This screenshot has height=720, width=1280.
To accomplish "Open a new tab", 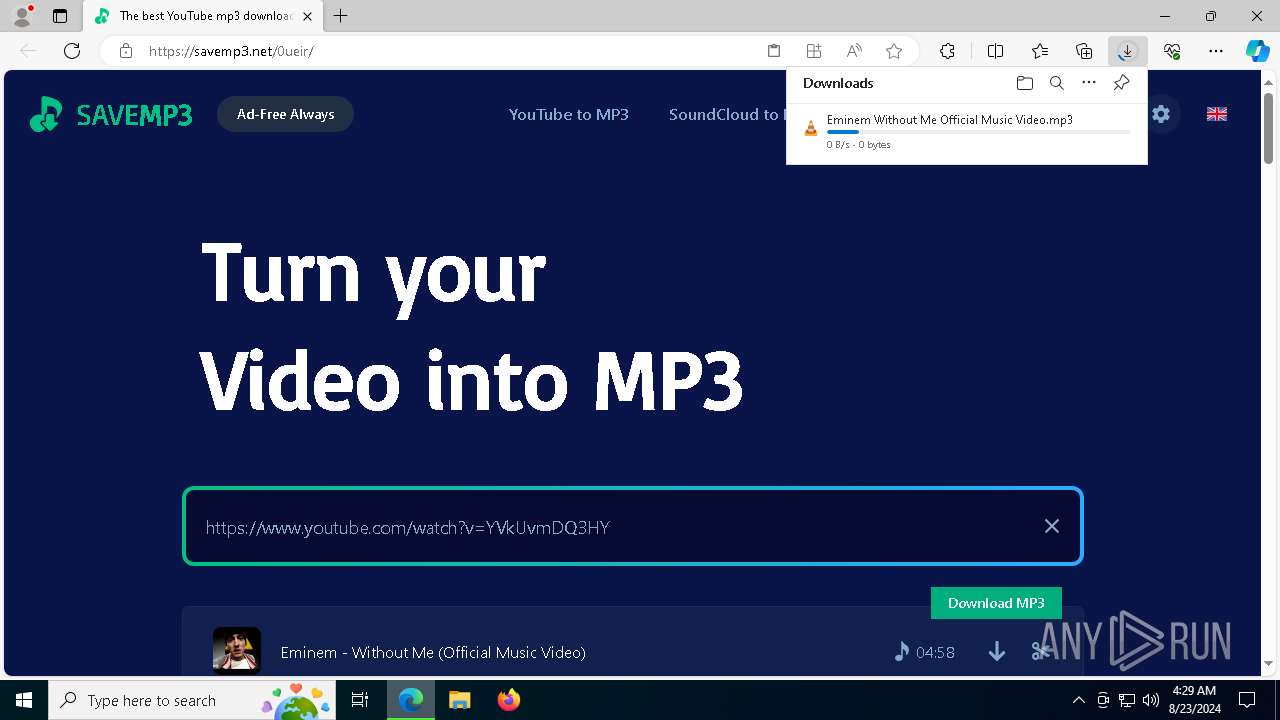I will click(341, 16).
